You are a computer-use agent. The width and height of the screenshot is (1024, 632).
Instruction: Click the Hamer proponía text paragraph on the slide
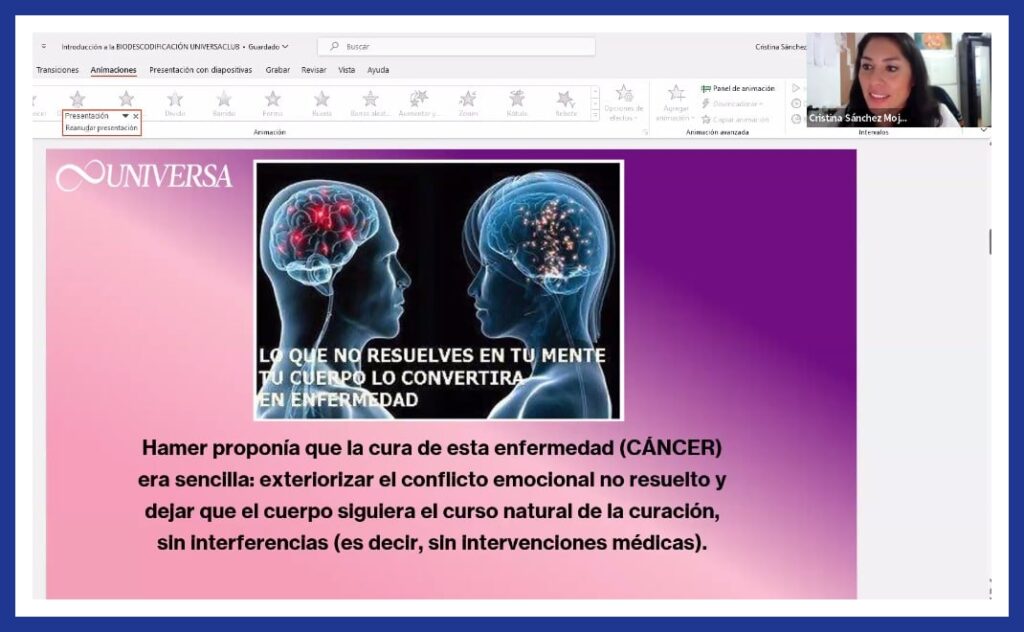432,495
